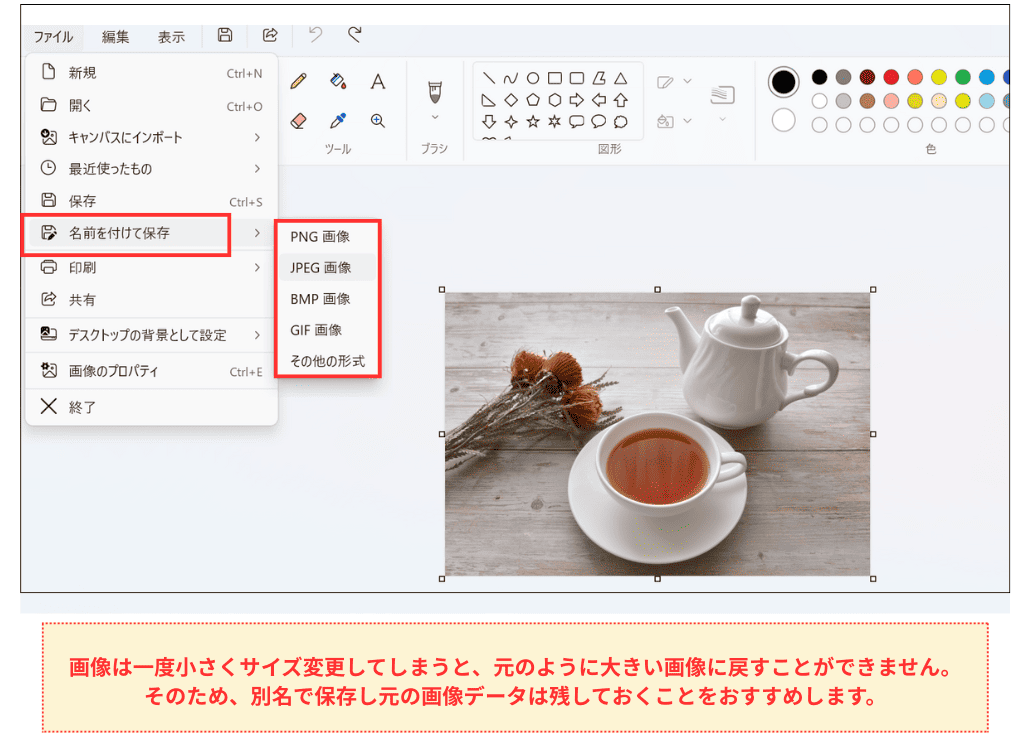This screenshot has width=1024, height=745.
Task: Select the Color picker eyedropper
Action: [x=338, y=120]
